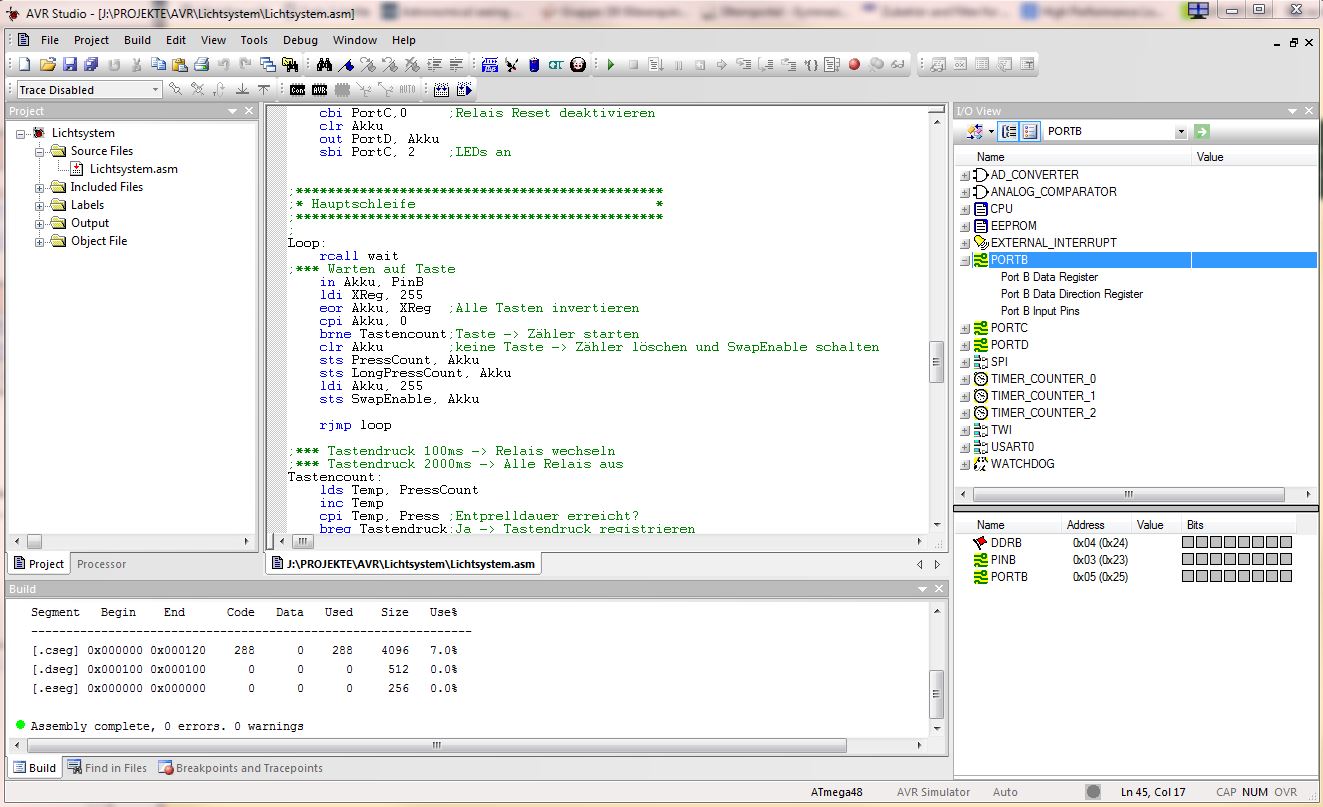Click the Print icon
This screenshot has width=1323, height=807.
coord(201,64)
